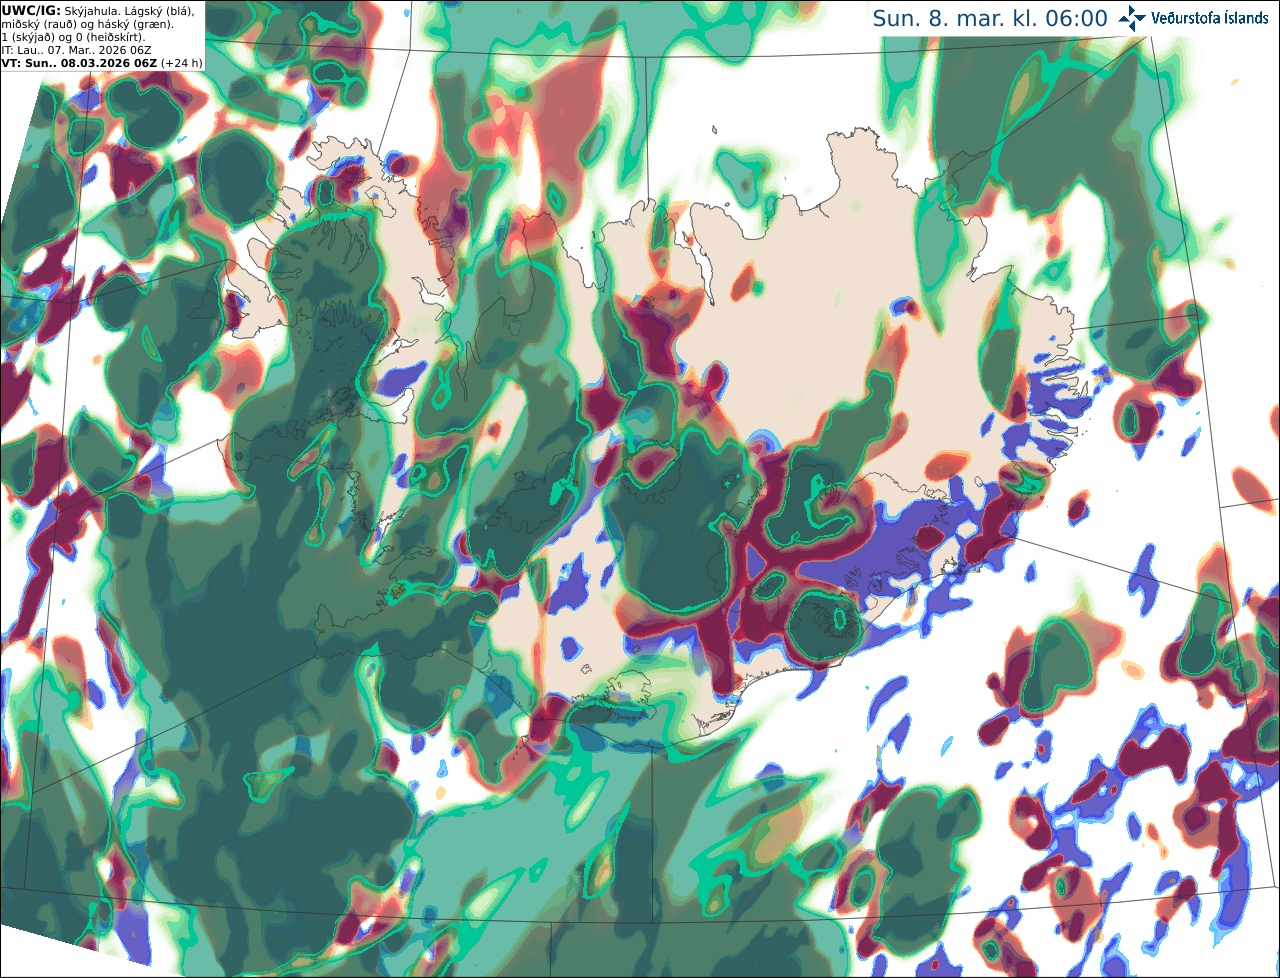The height and width of the screenshot is (978, 1280).
Task: Click the 'IT: Lau.. 07. Mar.. 2026 06Z' line
Action: click(x=76, y=50)
